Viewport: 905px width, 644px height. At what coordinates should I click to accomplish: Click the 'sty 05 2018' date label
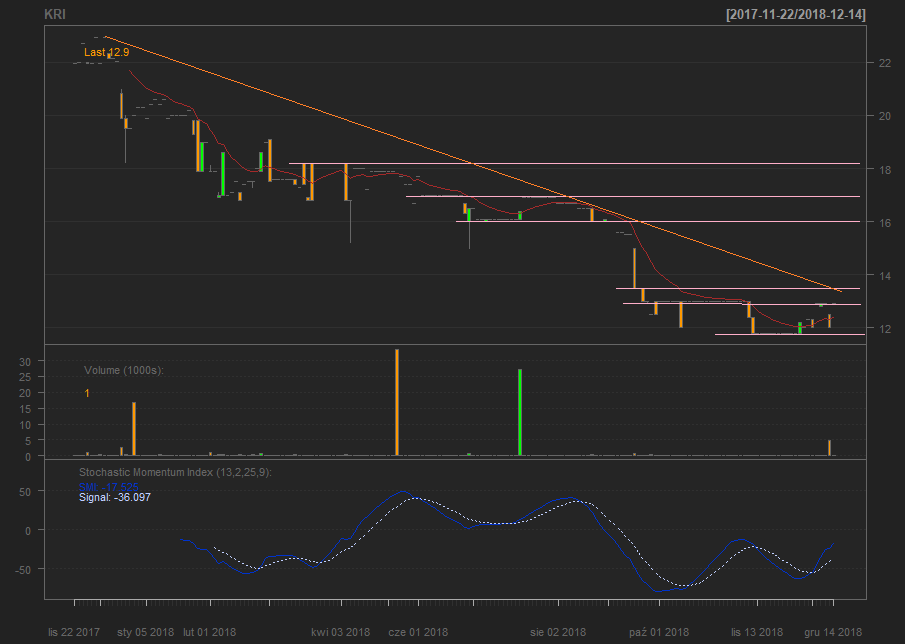click(x=145, y=632)
